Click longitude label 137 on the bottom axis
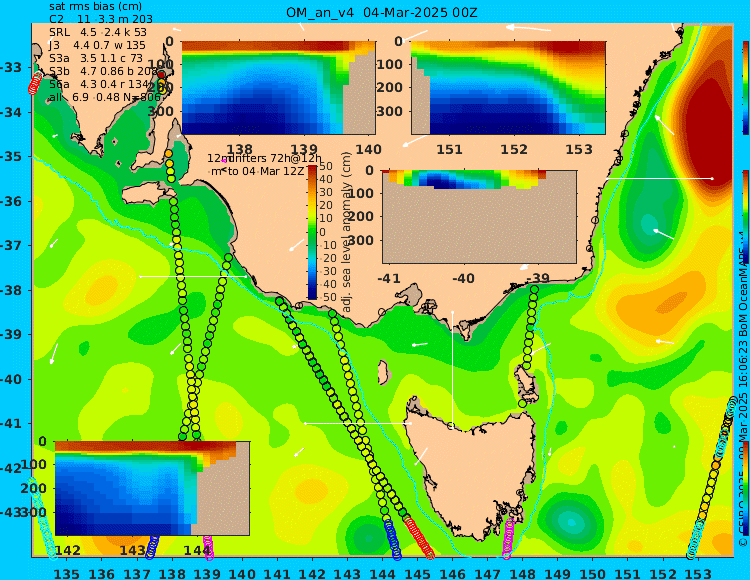This screenshot has height=580, width=750. 137,573
